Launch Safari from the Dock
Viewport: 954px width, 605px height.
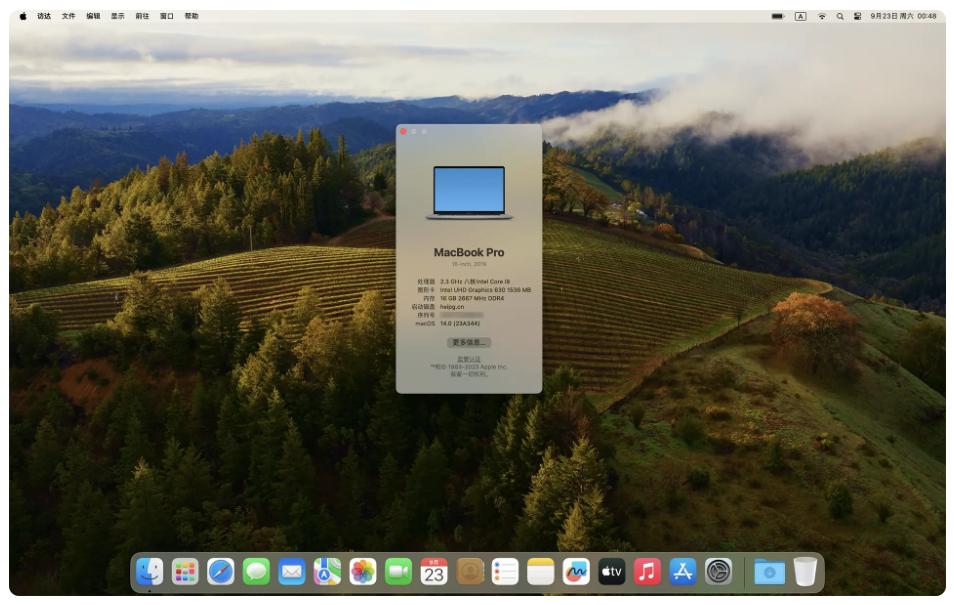(220, 572)
